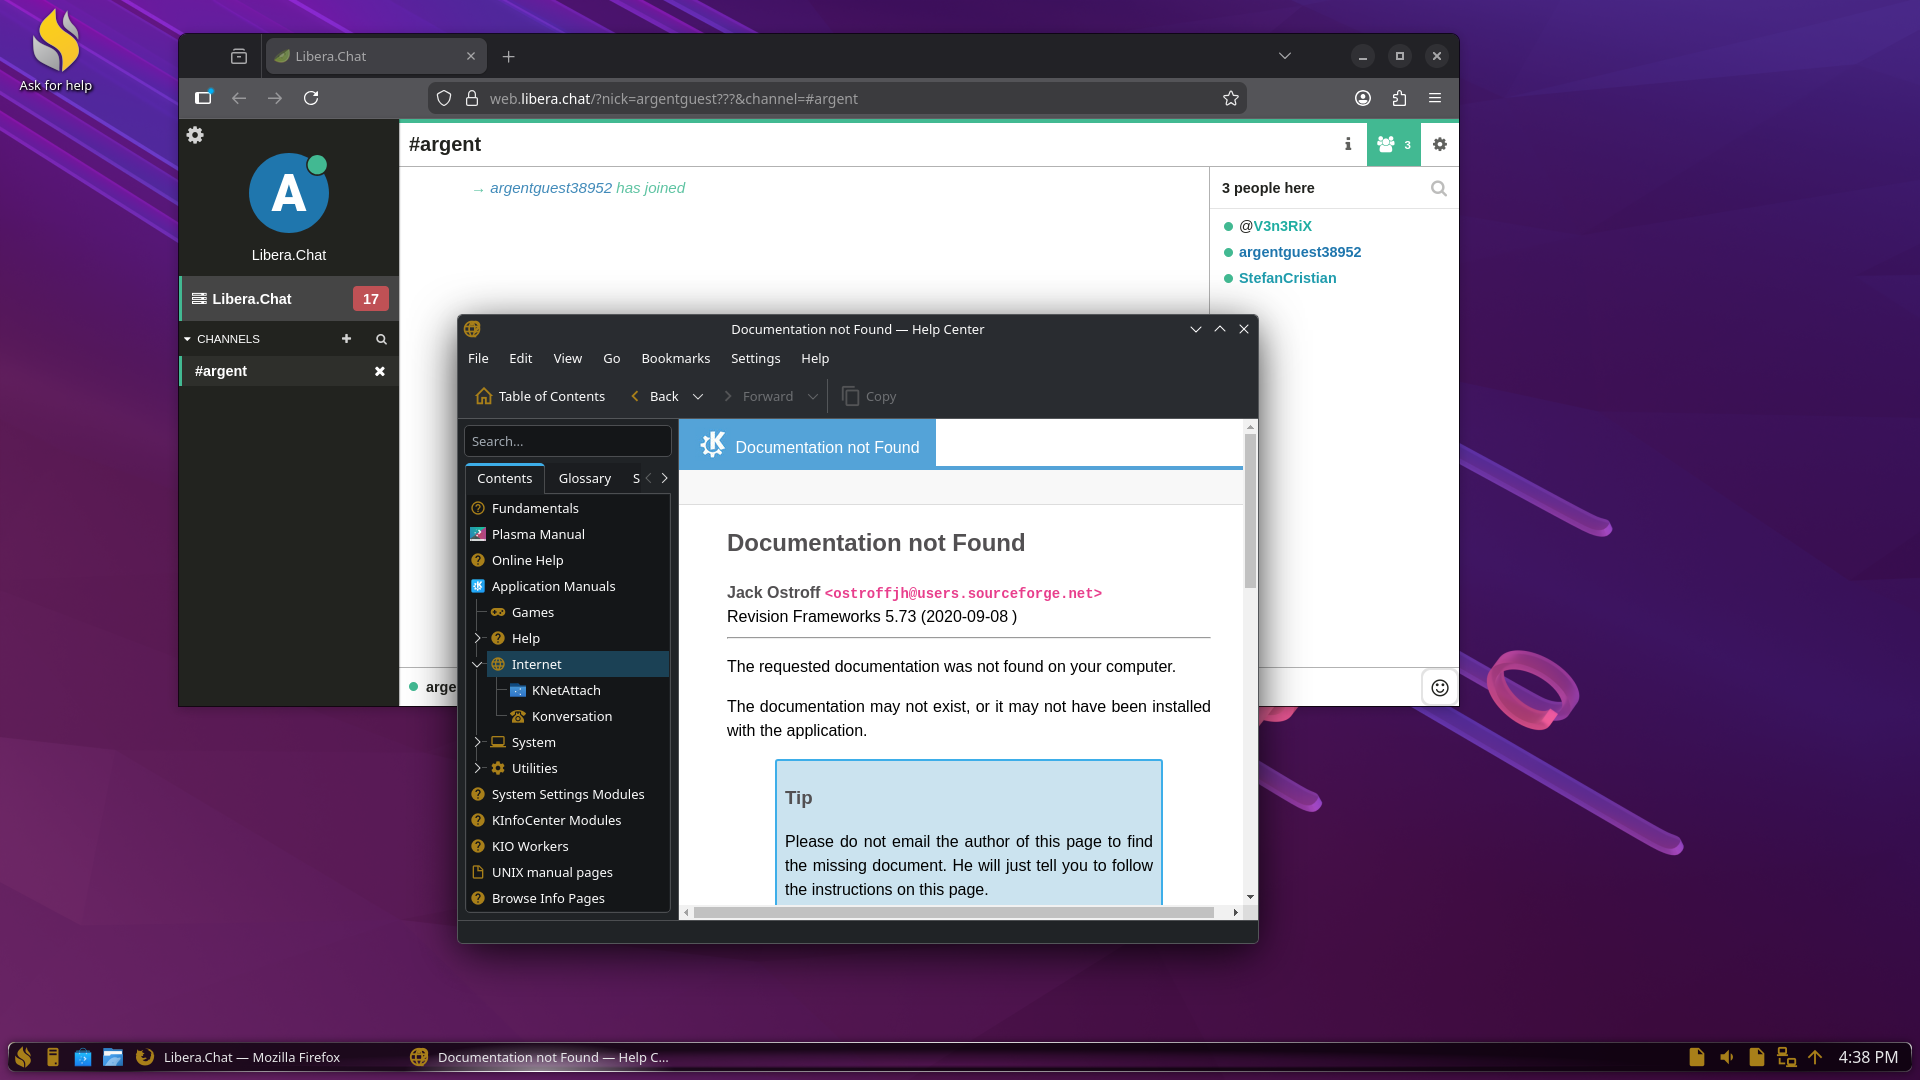The width and height of the screenshot is (1920, 1080).
Task: Toggle the user list button showing 3
Action: click(x=1394, y=144)
